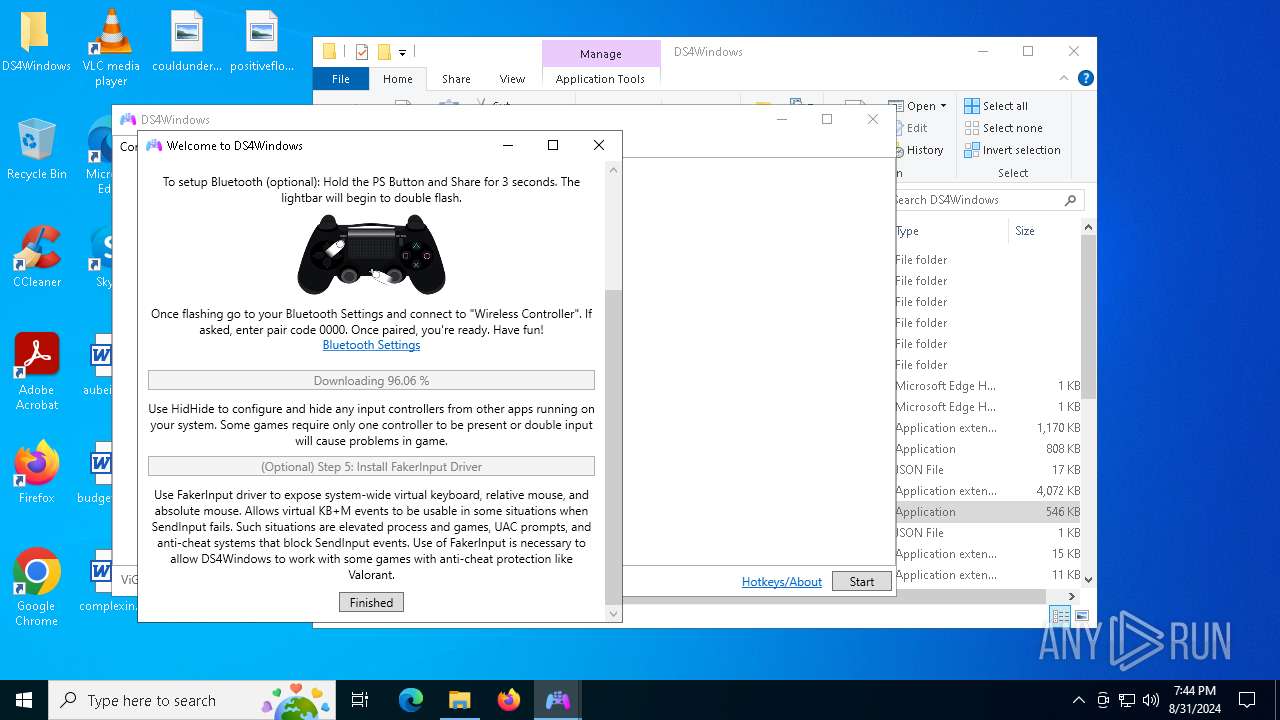1280x720 pixels.
Task: Switch Explorer to large icons view
Action: coord(1082,616)
